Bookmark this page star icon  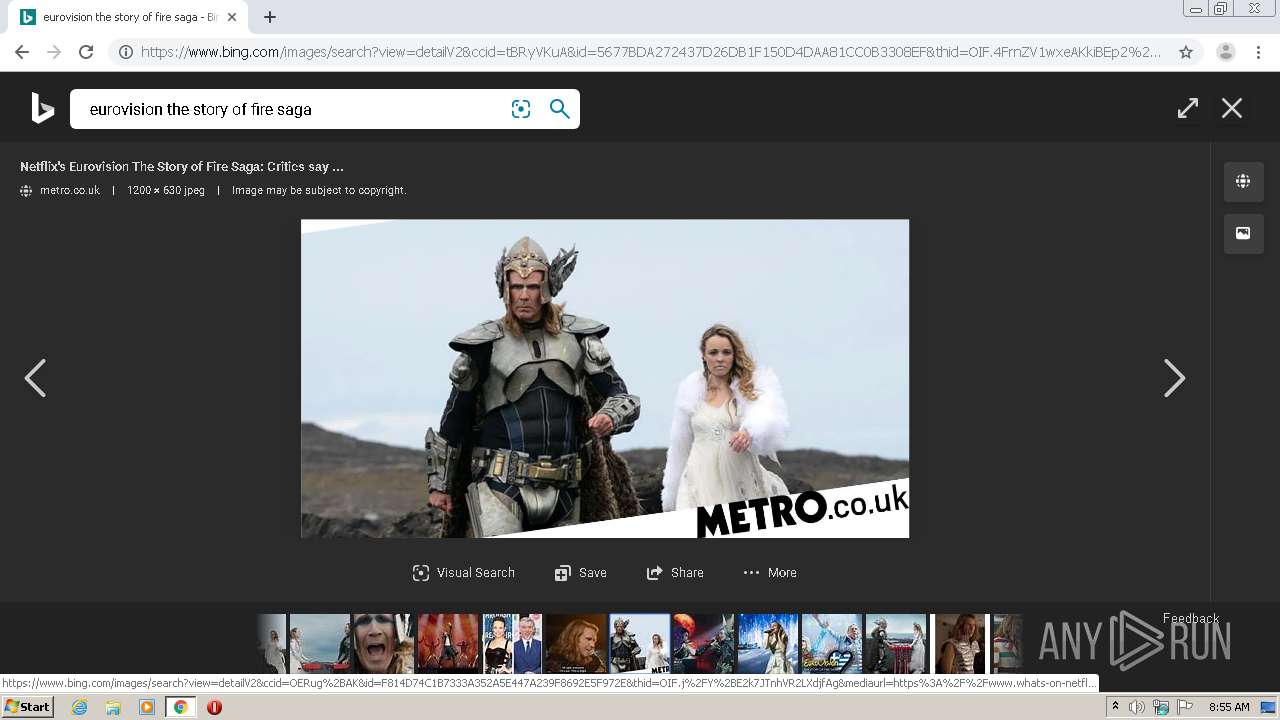[x=1186, y=52]
